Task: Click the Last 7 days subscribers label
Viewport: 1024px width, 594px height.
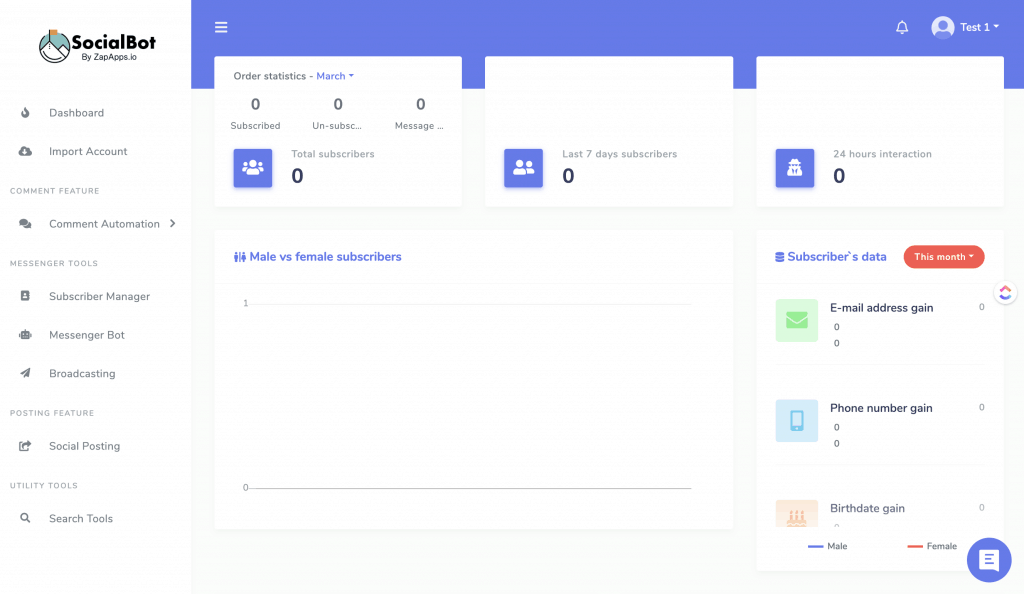Action: click(x=620, y=154)
